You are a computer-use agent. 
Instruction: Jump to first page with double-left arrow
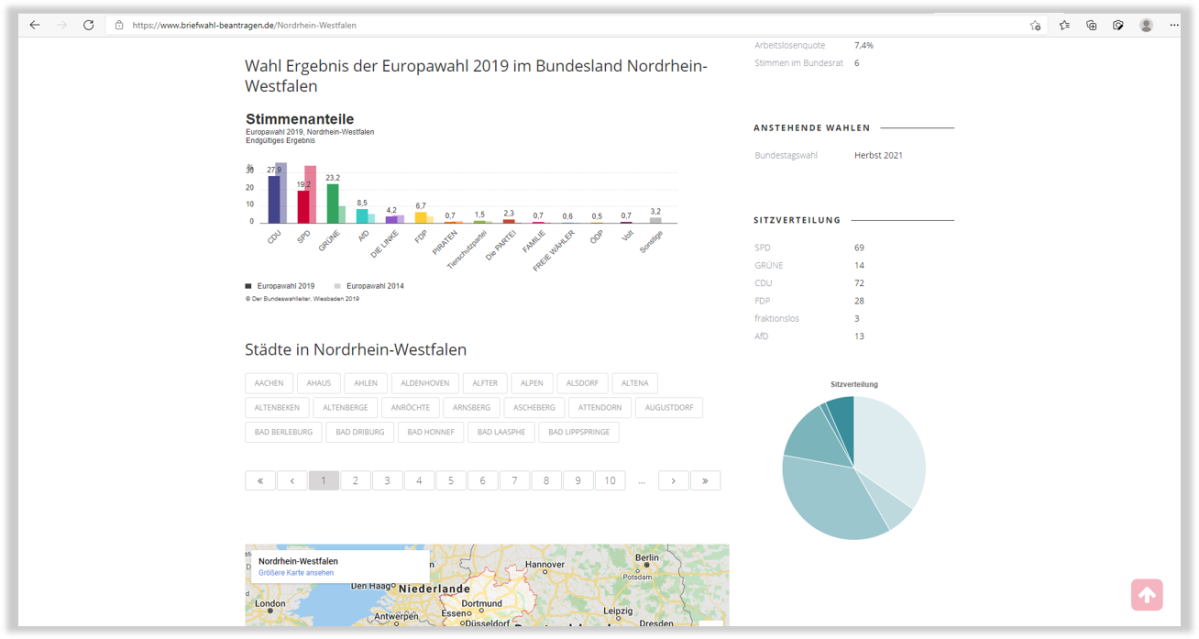pyautogui.click(x=261, y=481)
